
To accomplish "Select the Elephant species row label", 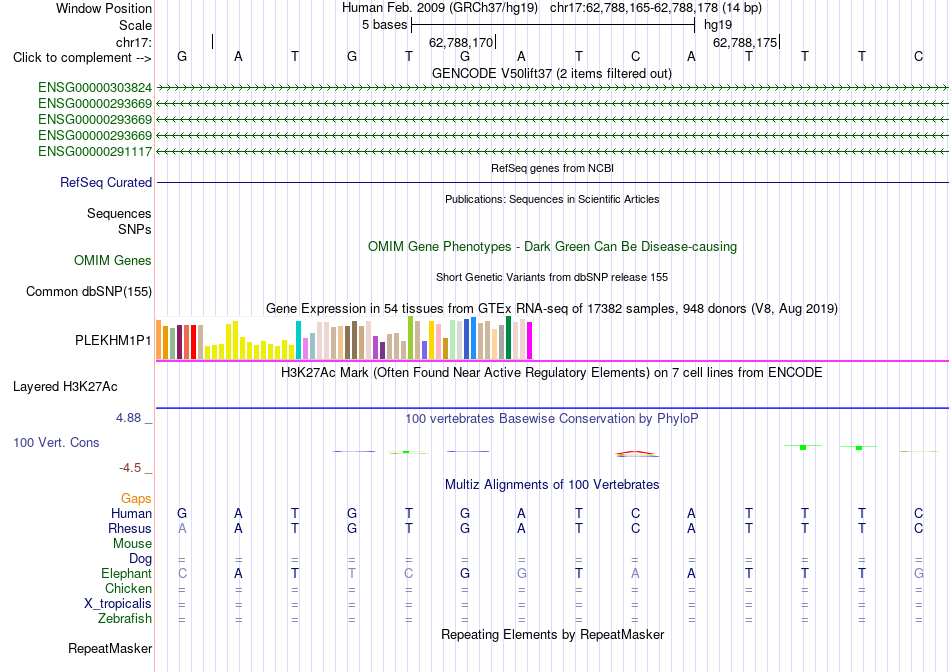I will [x=127, y=573].
